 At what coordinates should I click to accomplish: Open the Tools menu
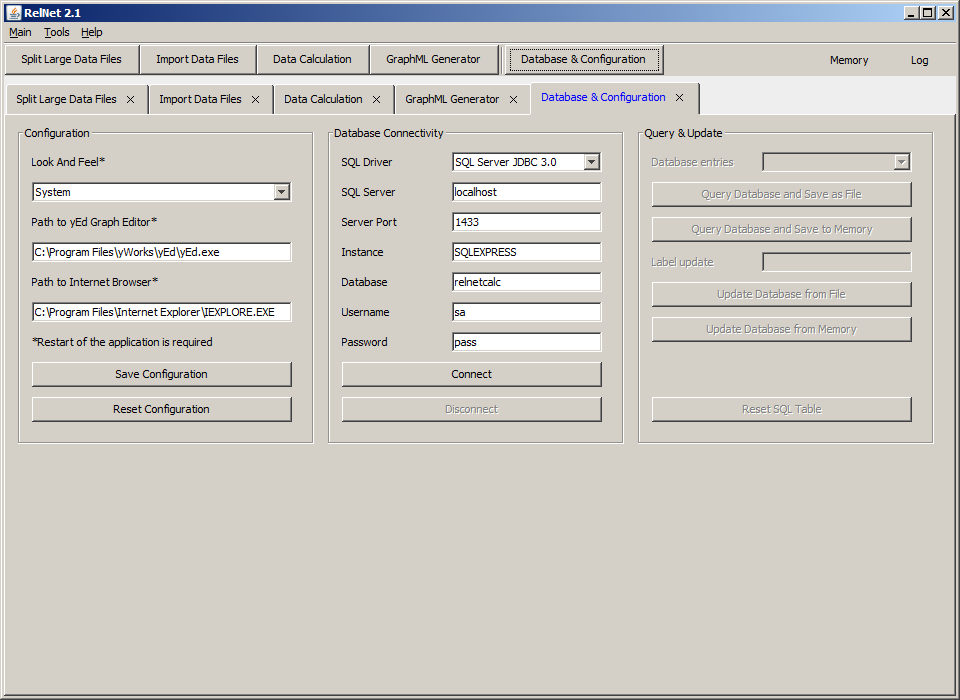pyautogui.click(x=56, y=32)
